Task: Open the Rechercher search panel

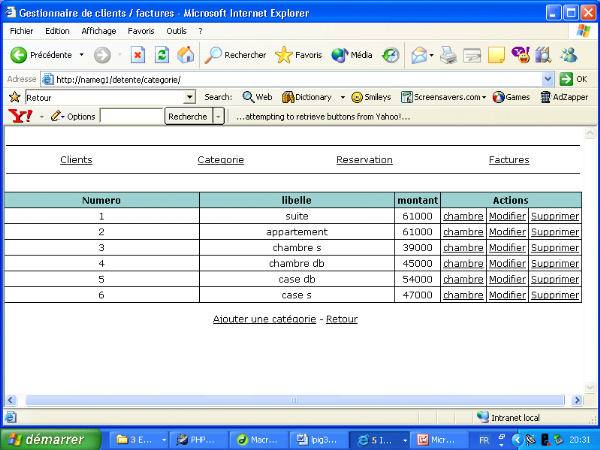Action: (x=236, y=55)
